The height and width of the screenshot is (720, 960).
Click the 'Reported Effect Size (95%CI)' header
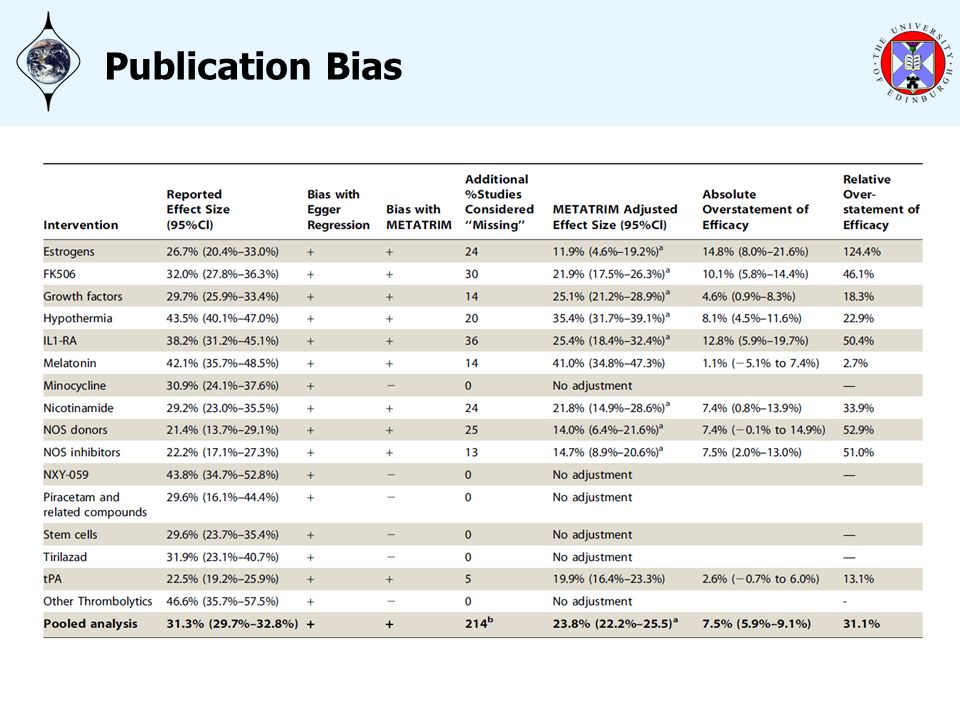(198, 209)
